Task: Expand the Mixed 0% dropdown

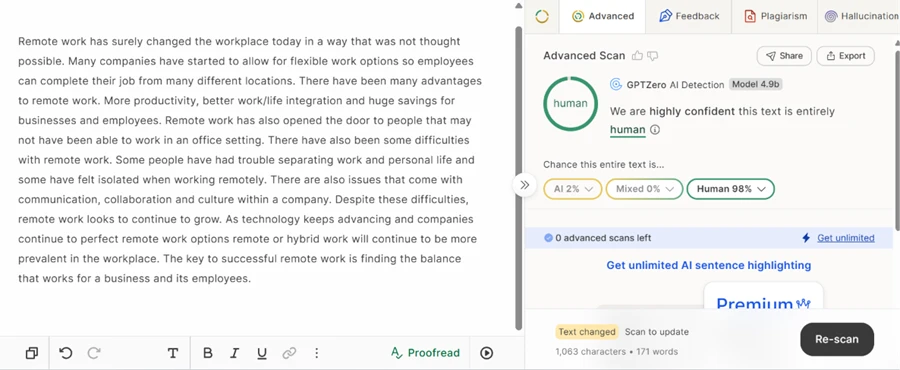Action: point(644,189)
